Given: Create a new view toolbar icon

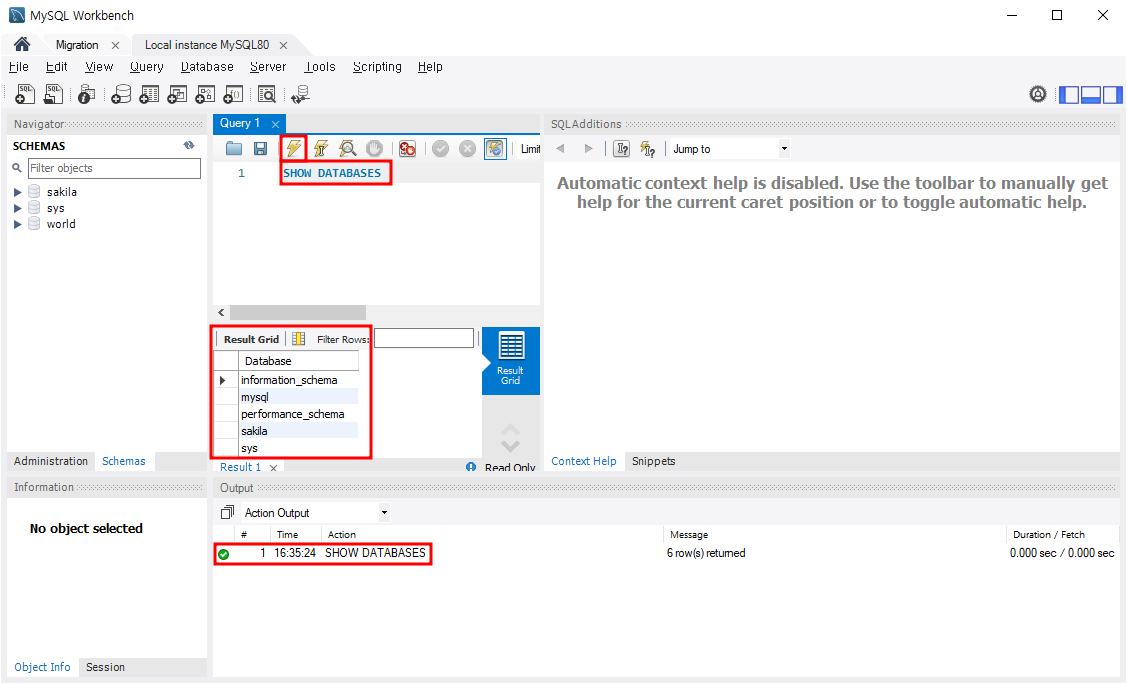Looking at the screenshot, I should tap(177, 94).
